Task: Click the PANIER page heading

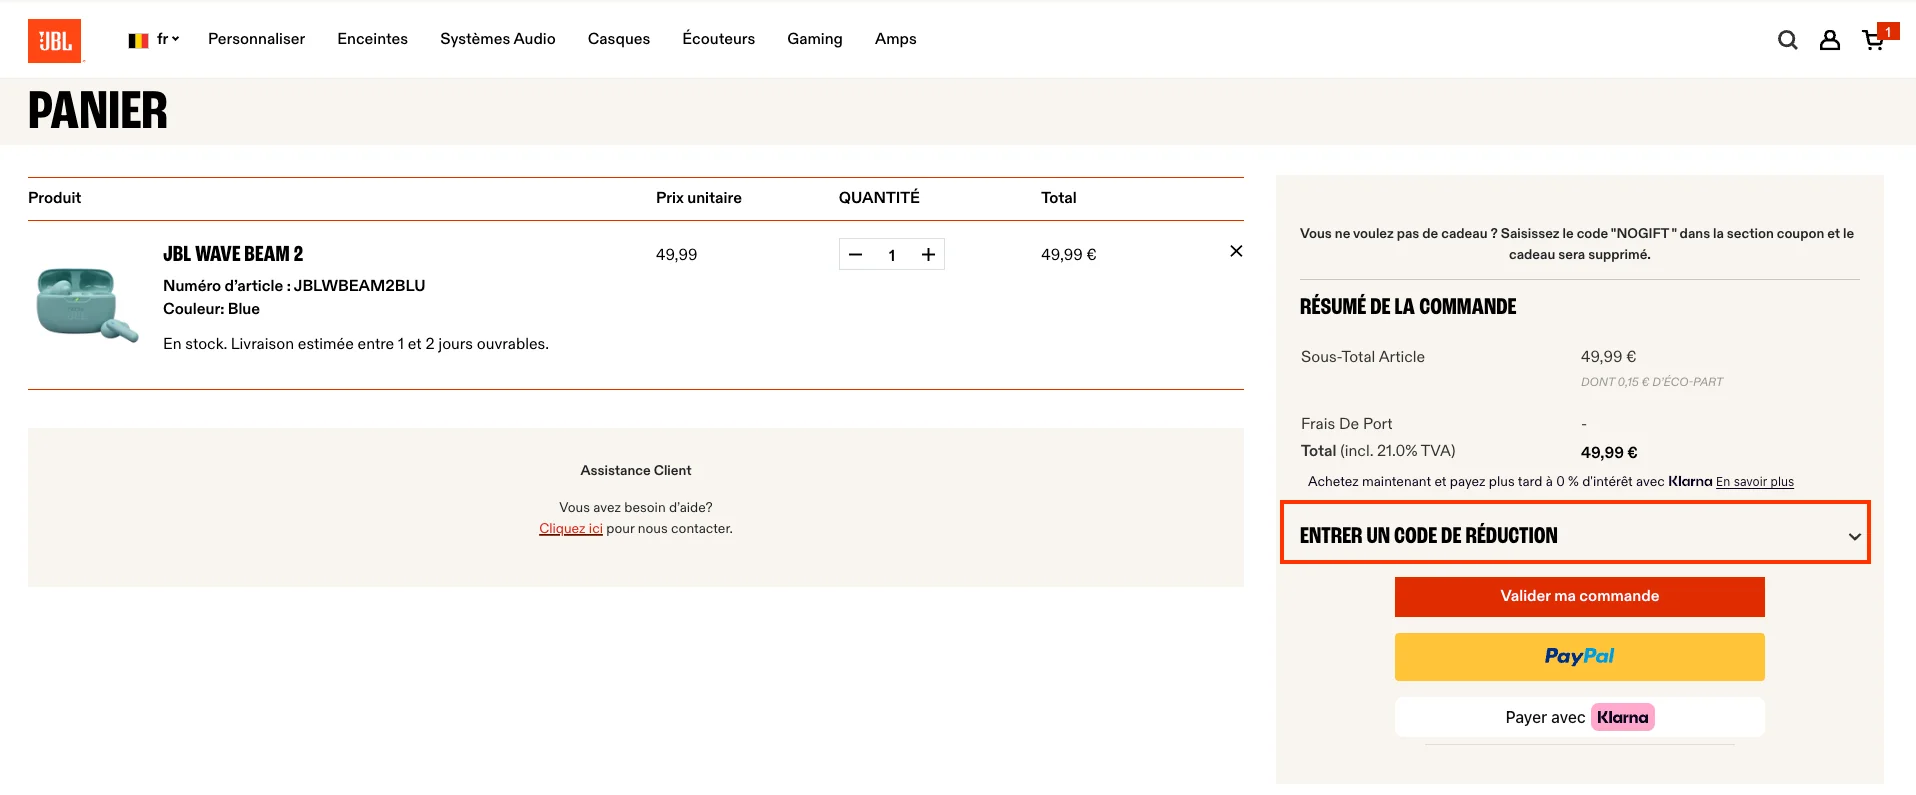Action: (x=98, y=110)
